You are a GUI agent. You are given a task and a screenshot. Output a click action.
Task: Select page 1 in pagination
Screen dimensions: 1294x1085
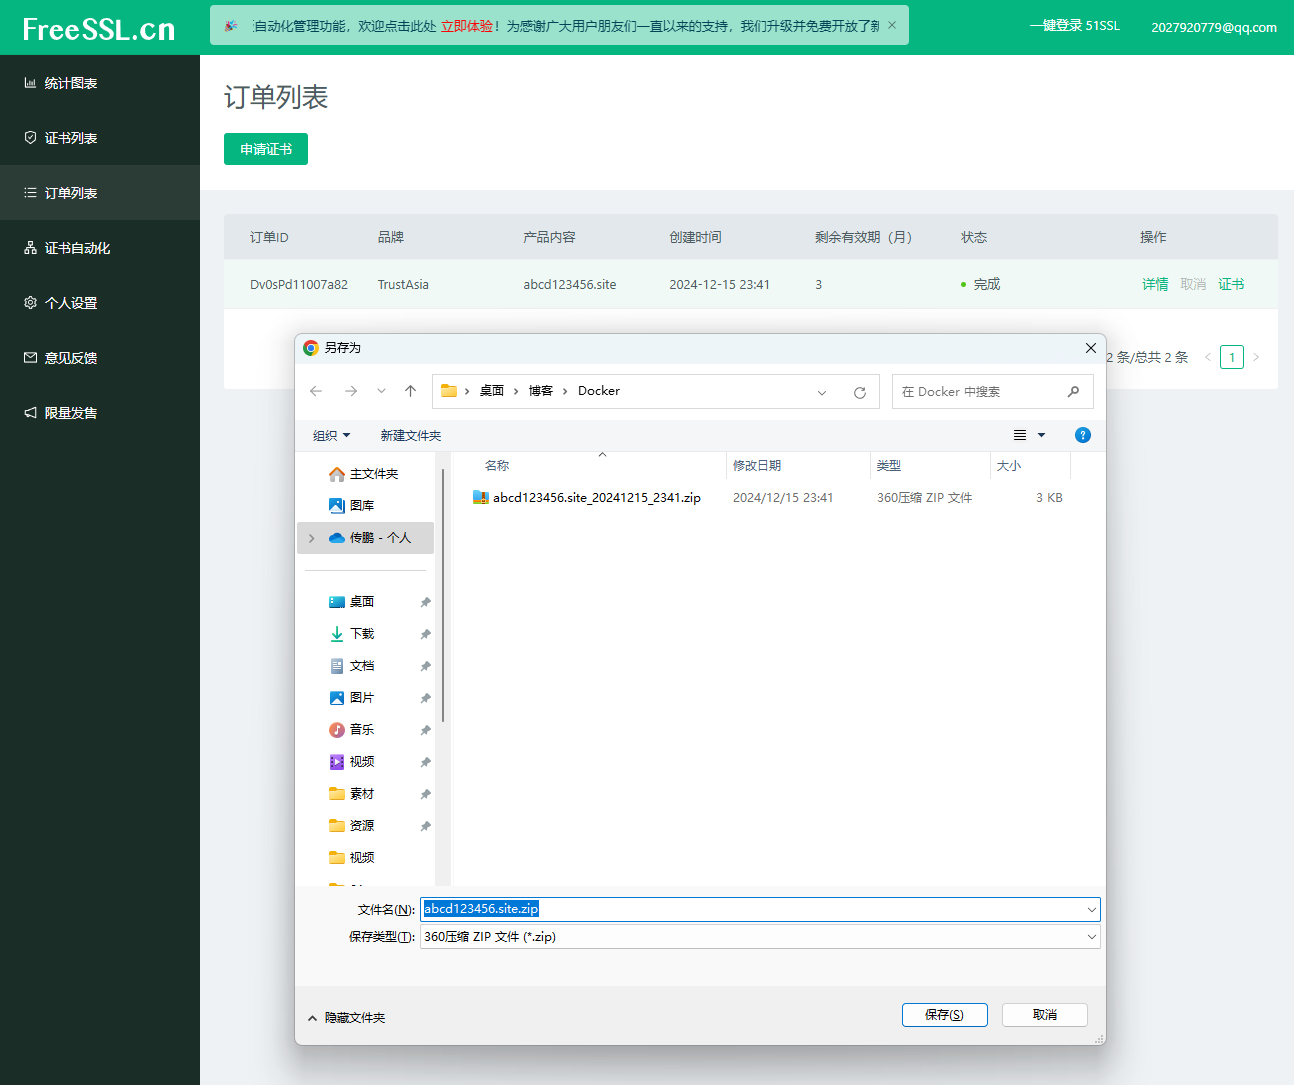1232,357
